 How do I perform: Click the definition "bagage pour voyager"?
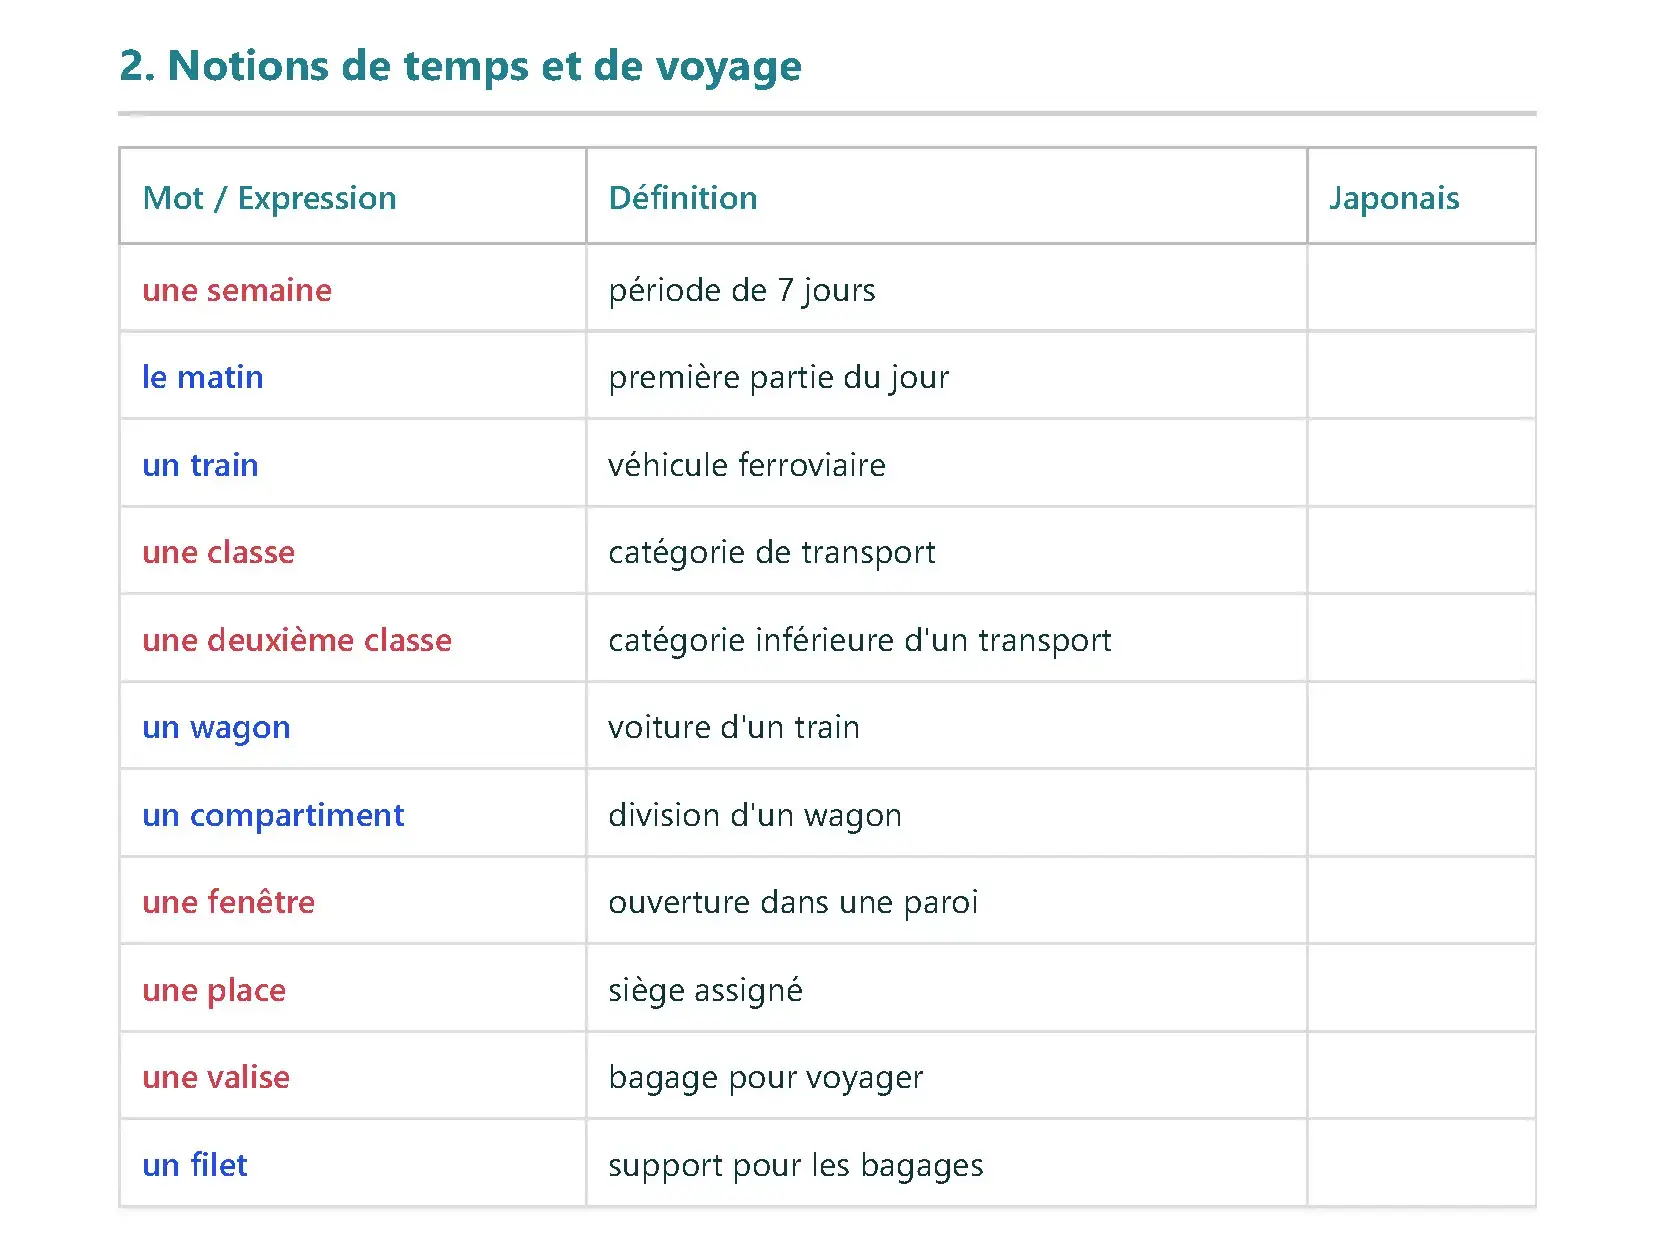pyautogui.click(x=765, y=1077)
